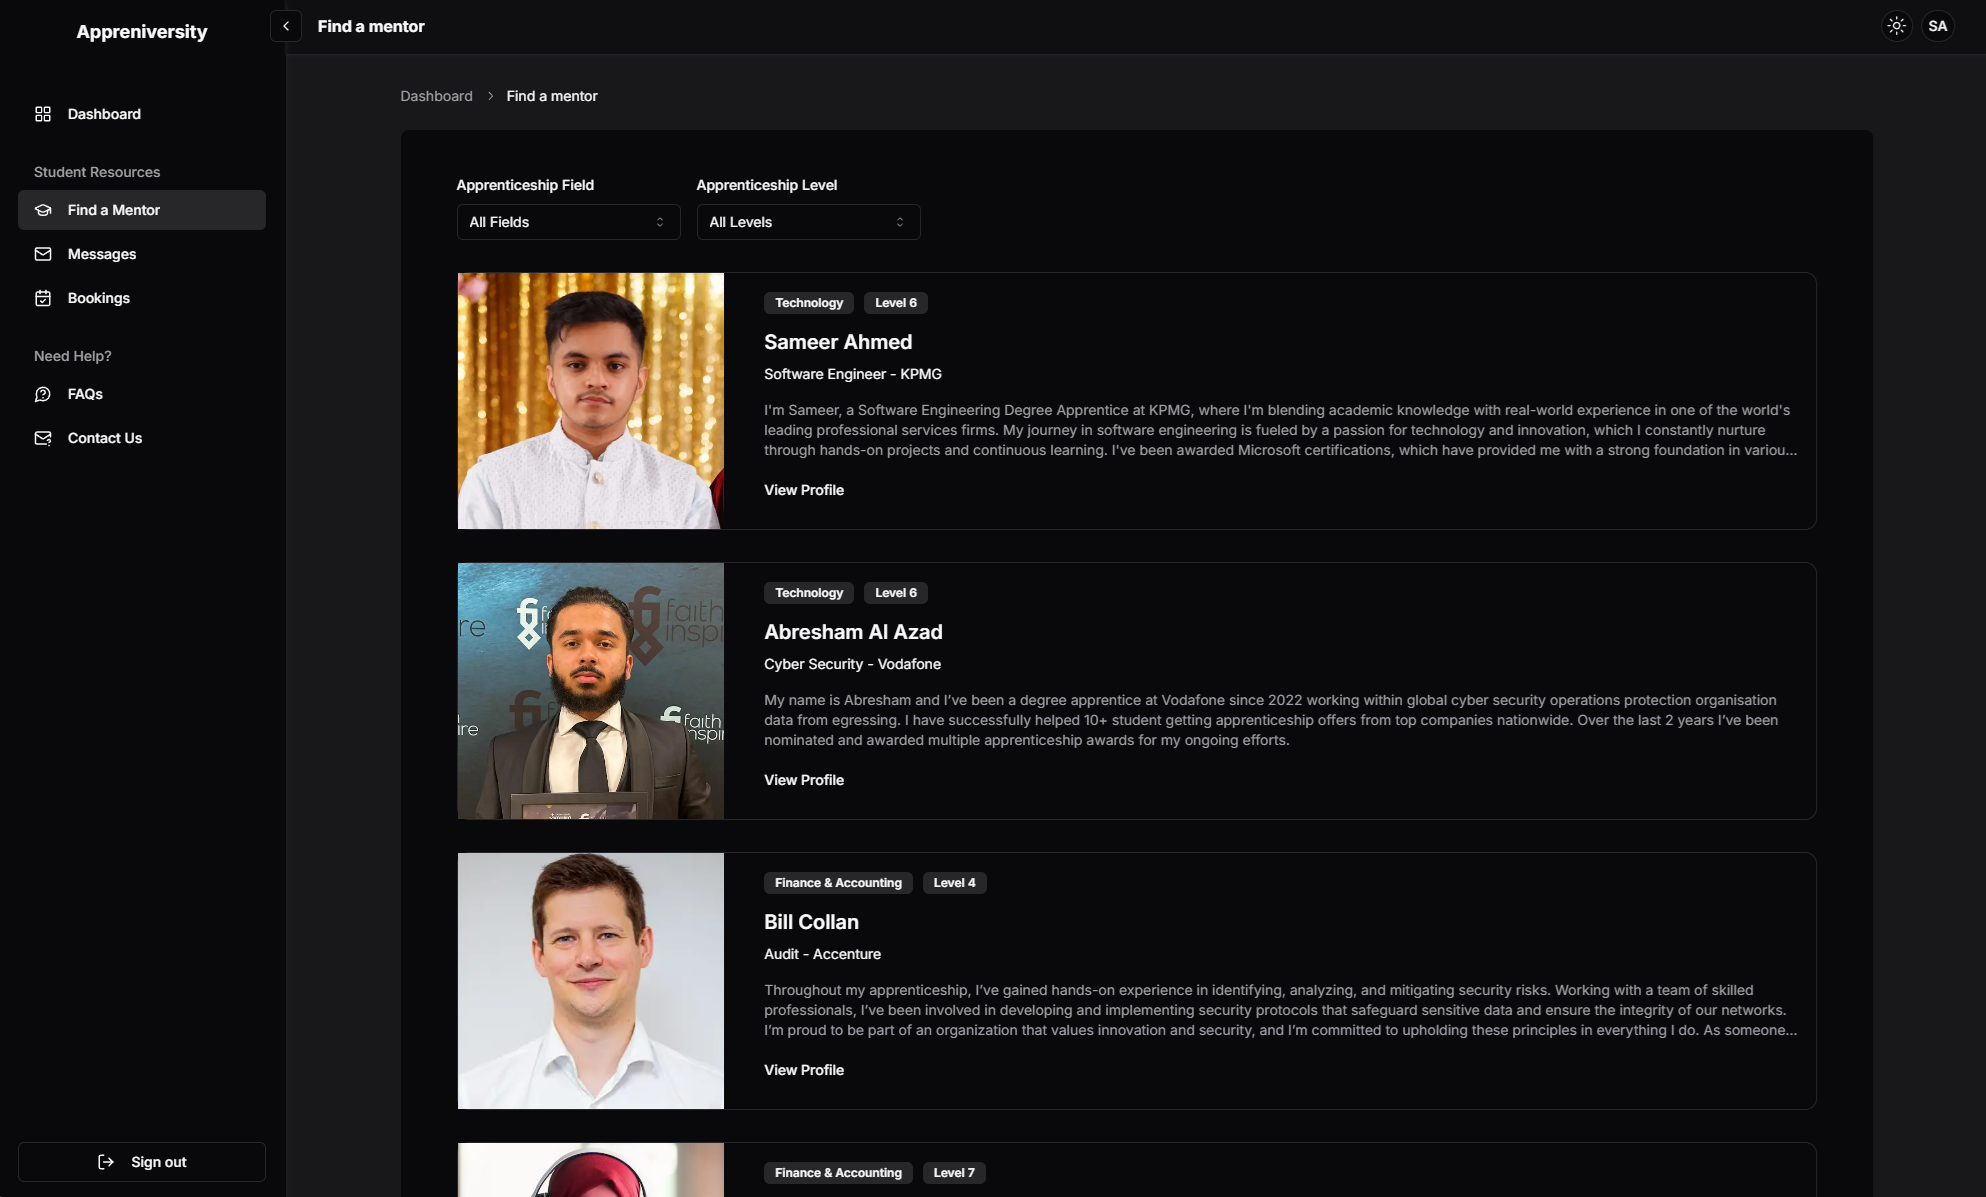Click the Contact Us mail icon
Screen dimensions: 1986x1197
43,438
